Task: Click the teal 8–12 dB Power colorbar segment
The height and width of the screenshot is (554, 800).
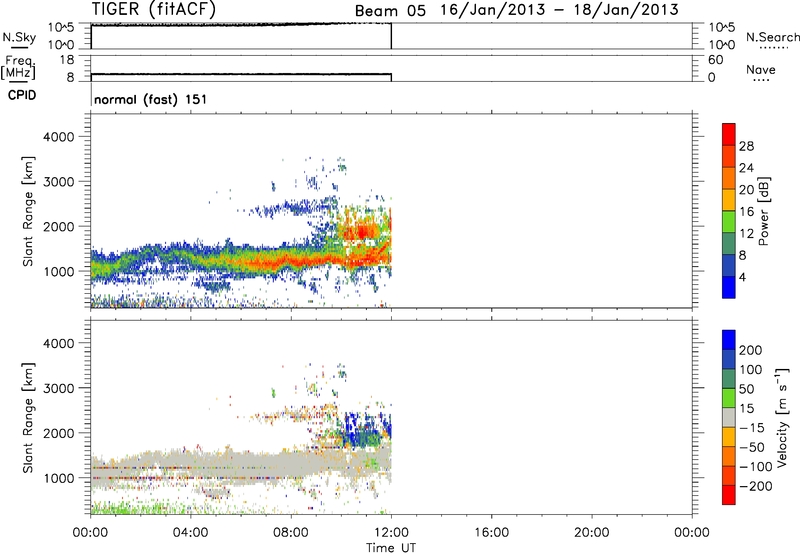Action: click(729, 244)
